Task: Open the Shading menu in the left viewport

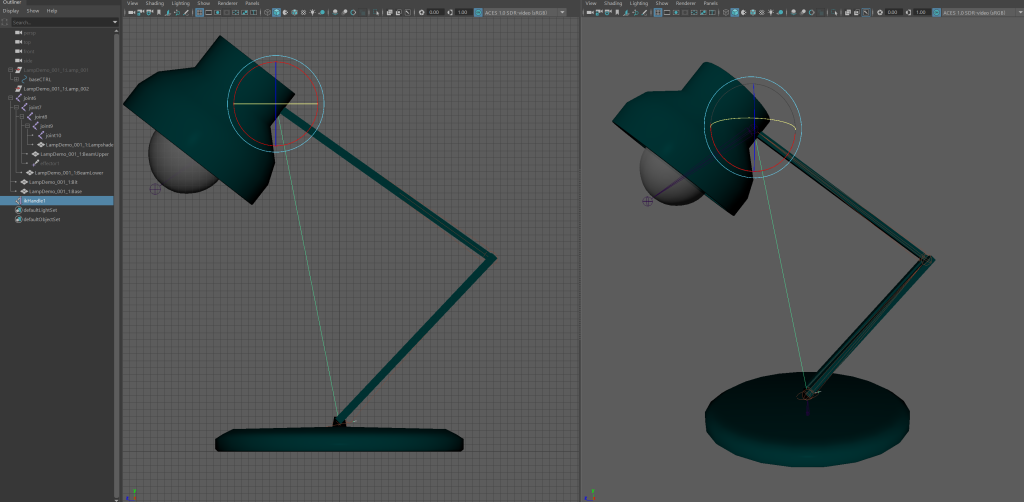Action: tap(155, 3)
